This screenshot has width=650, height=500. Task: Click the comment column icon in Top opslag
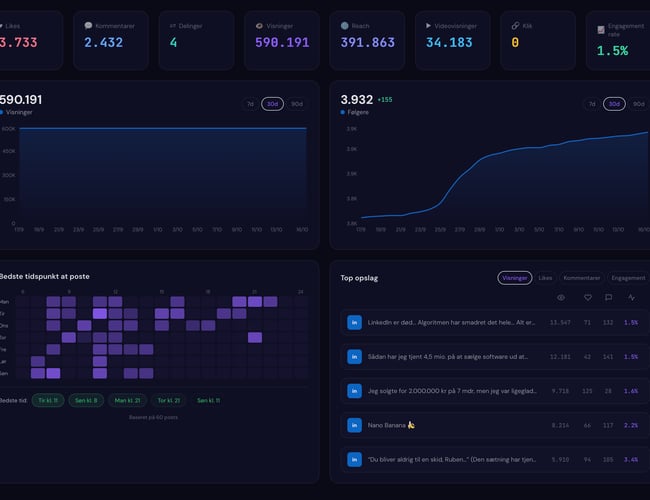609,298
